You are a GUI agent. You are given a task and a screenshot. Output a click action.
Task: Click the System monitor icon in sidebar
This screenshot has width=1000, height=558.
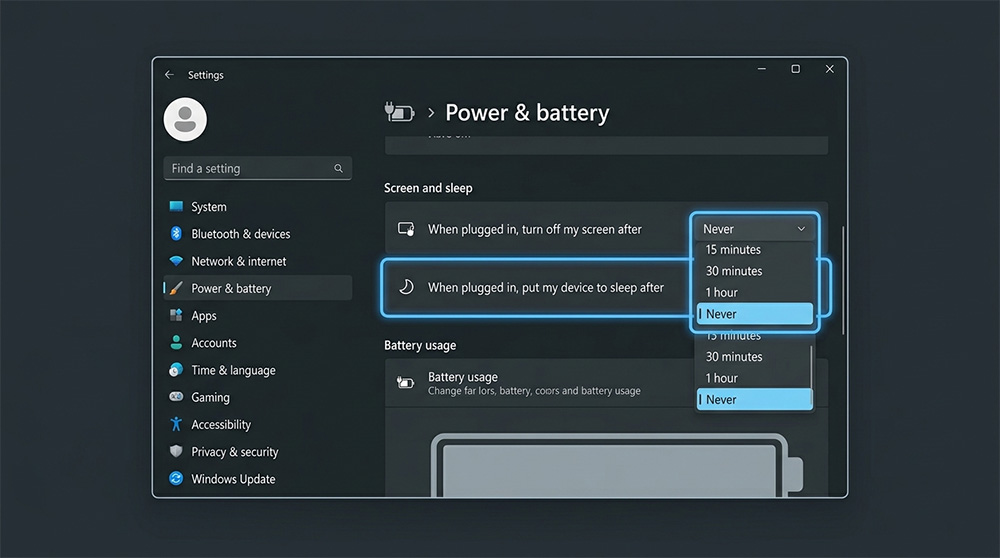[176, 206]
